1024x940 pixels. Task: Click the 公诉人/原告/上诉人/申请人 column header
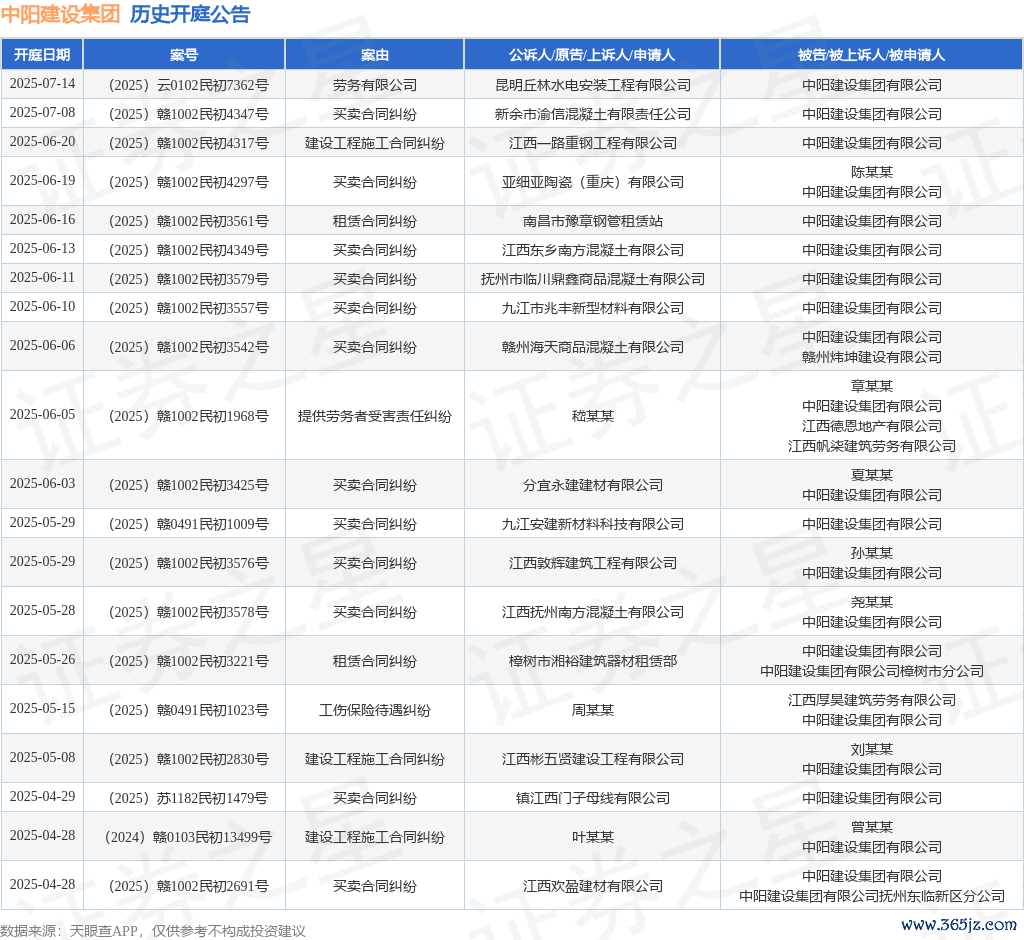[592, 55]
